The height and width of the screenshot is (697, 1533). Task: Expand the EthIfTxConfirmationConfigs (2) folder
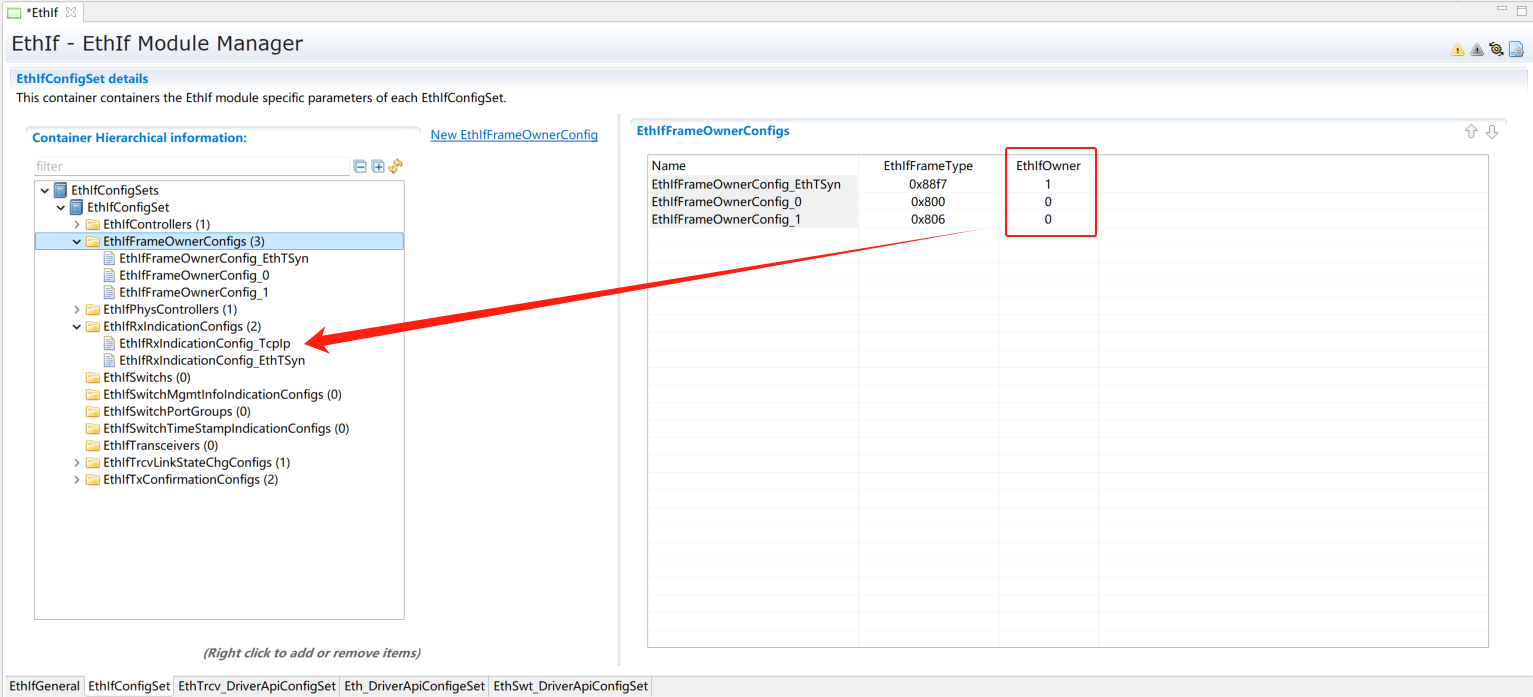(x=77, y=479)
